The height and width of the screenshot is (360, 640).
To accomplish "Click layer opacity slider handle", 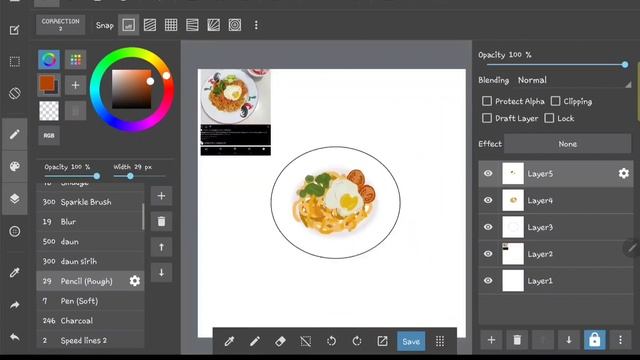I will tap(625, 64).
